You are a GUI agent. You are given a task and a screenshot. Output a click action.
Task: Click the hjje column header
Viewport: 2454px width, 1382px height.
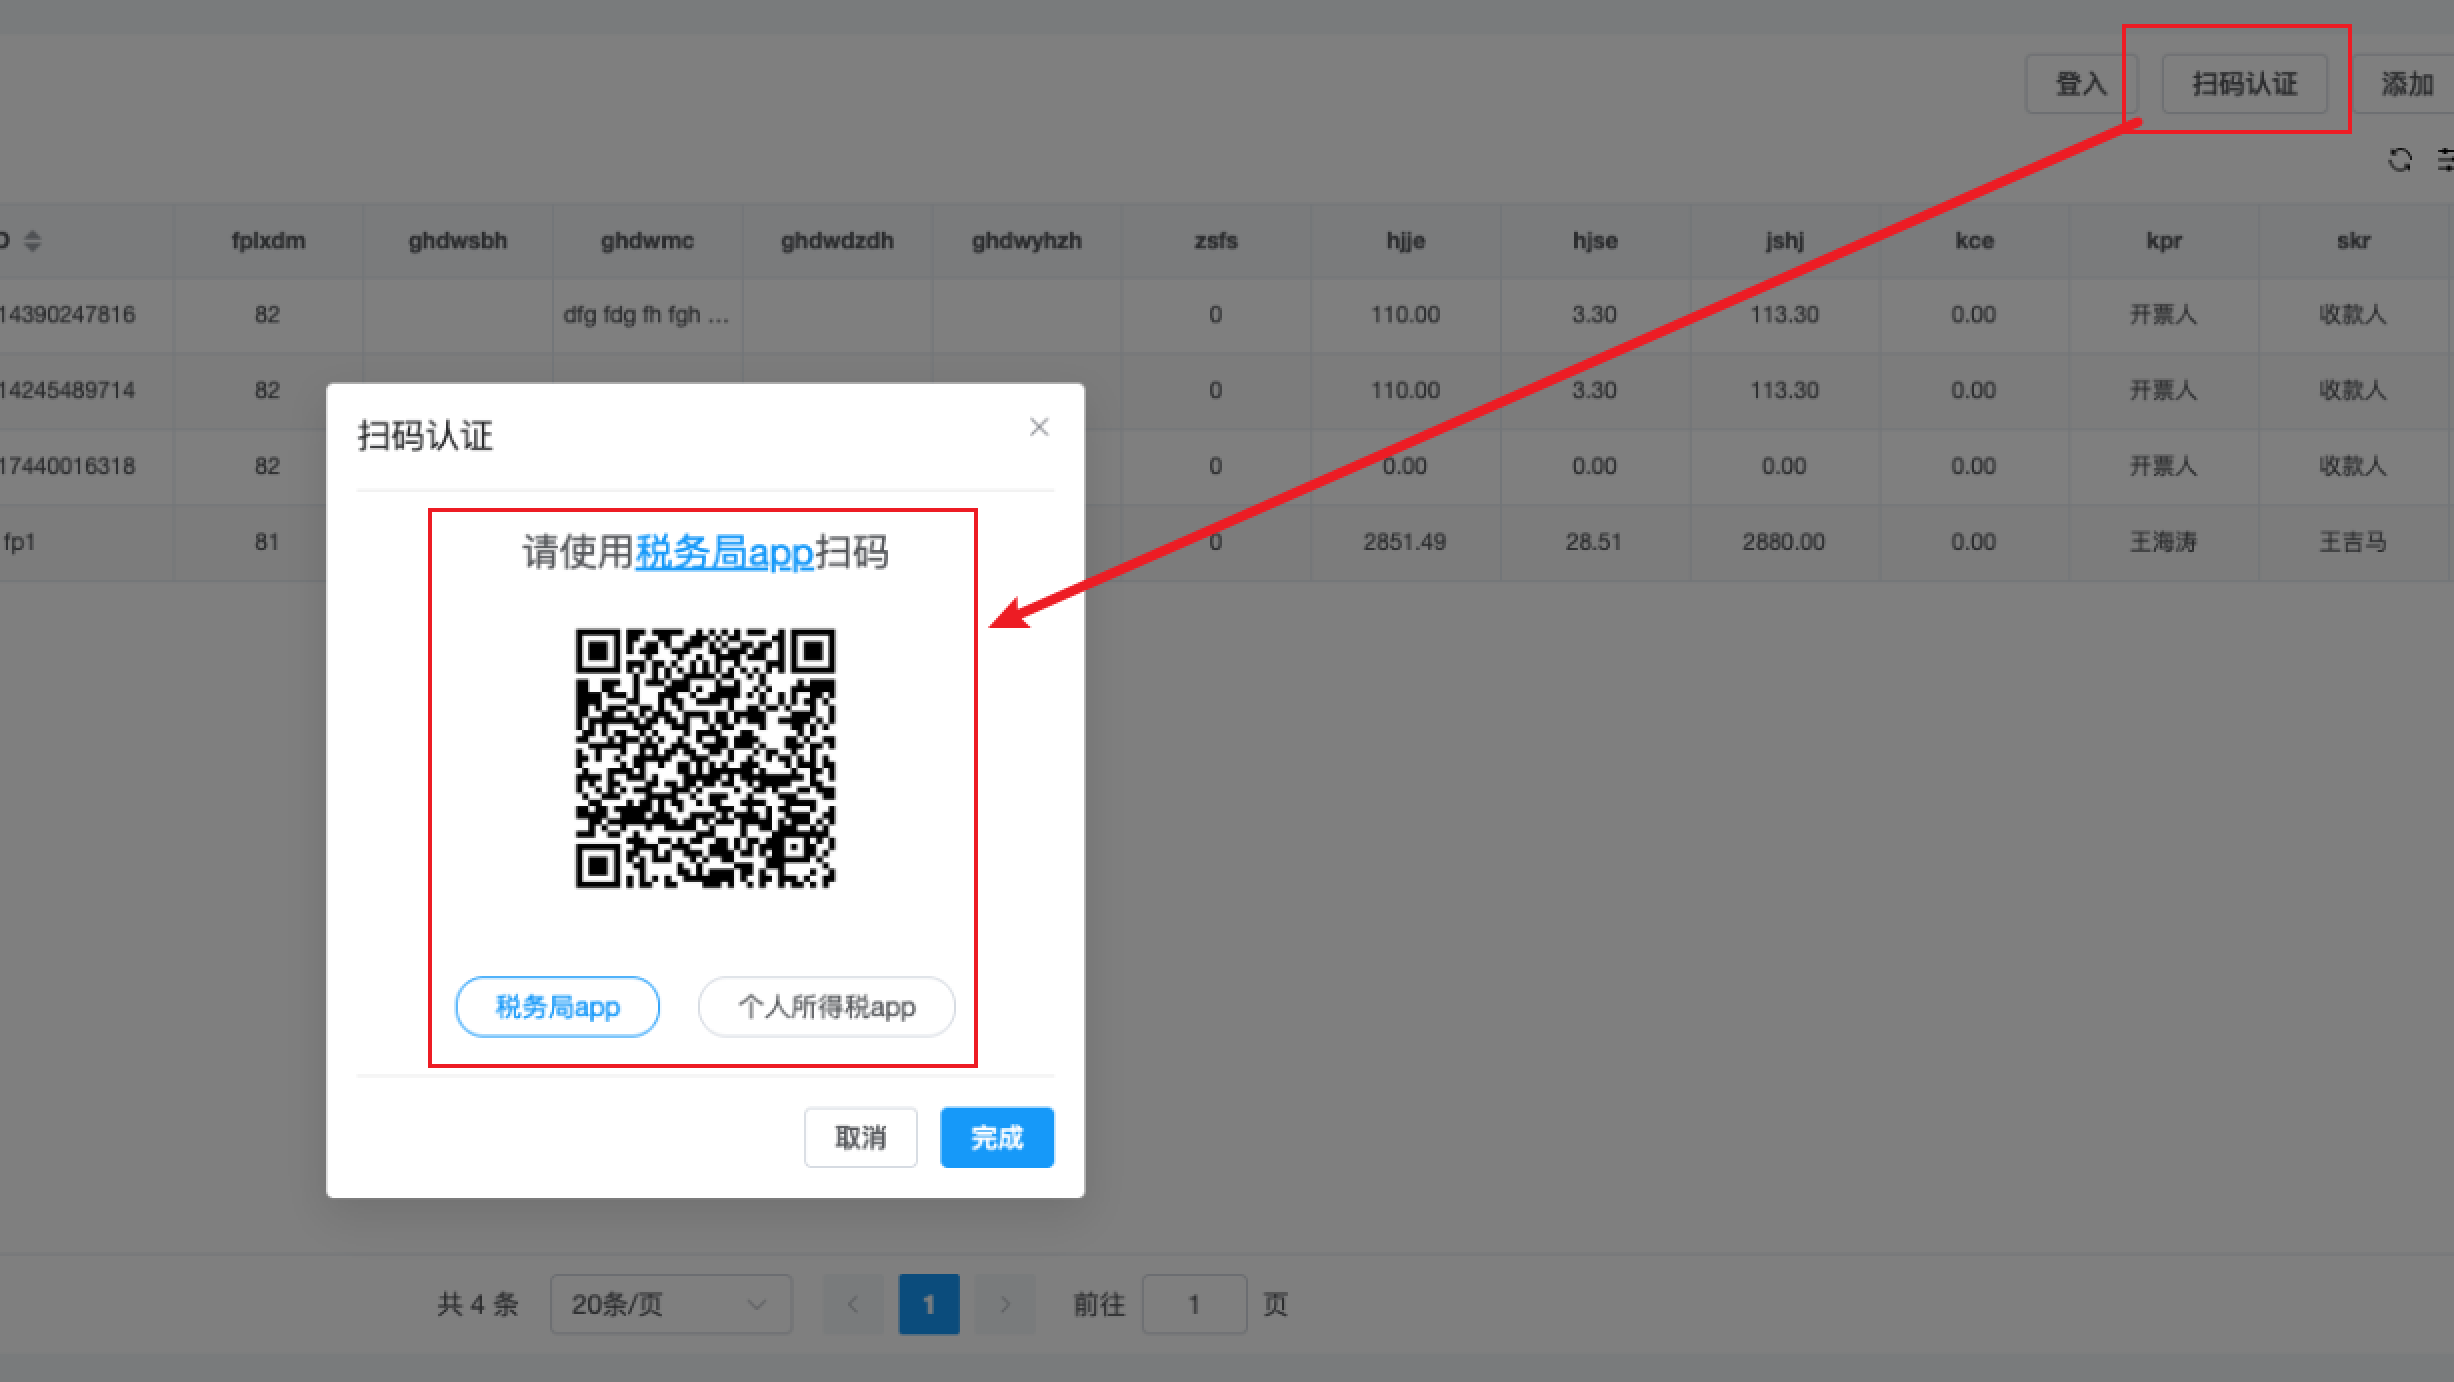[x=1405, y=241]
